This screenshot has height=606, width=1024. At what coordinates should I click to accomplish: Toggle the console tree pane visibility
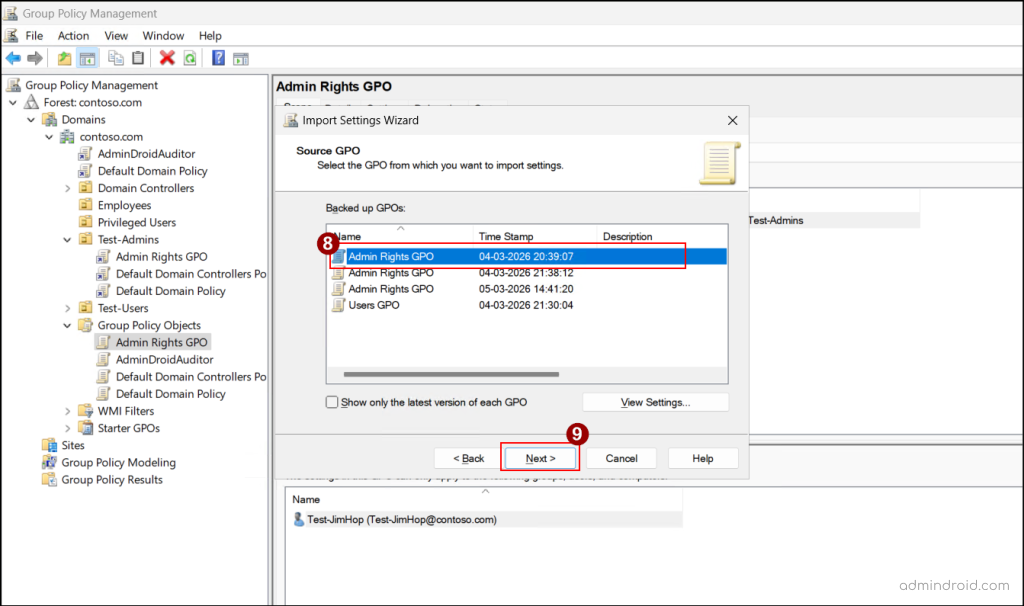87,57
